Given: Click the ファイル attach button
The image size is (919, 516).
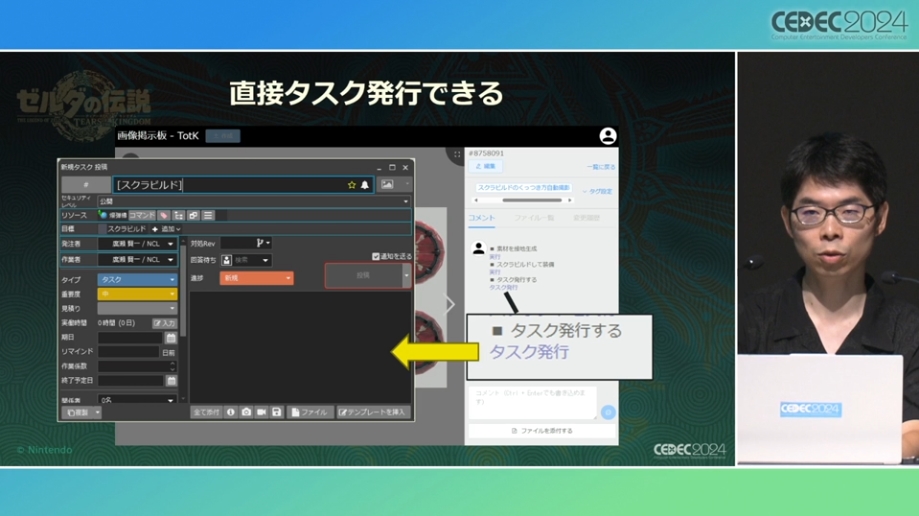Looking at the screenshot, I should click(309, 412).
